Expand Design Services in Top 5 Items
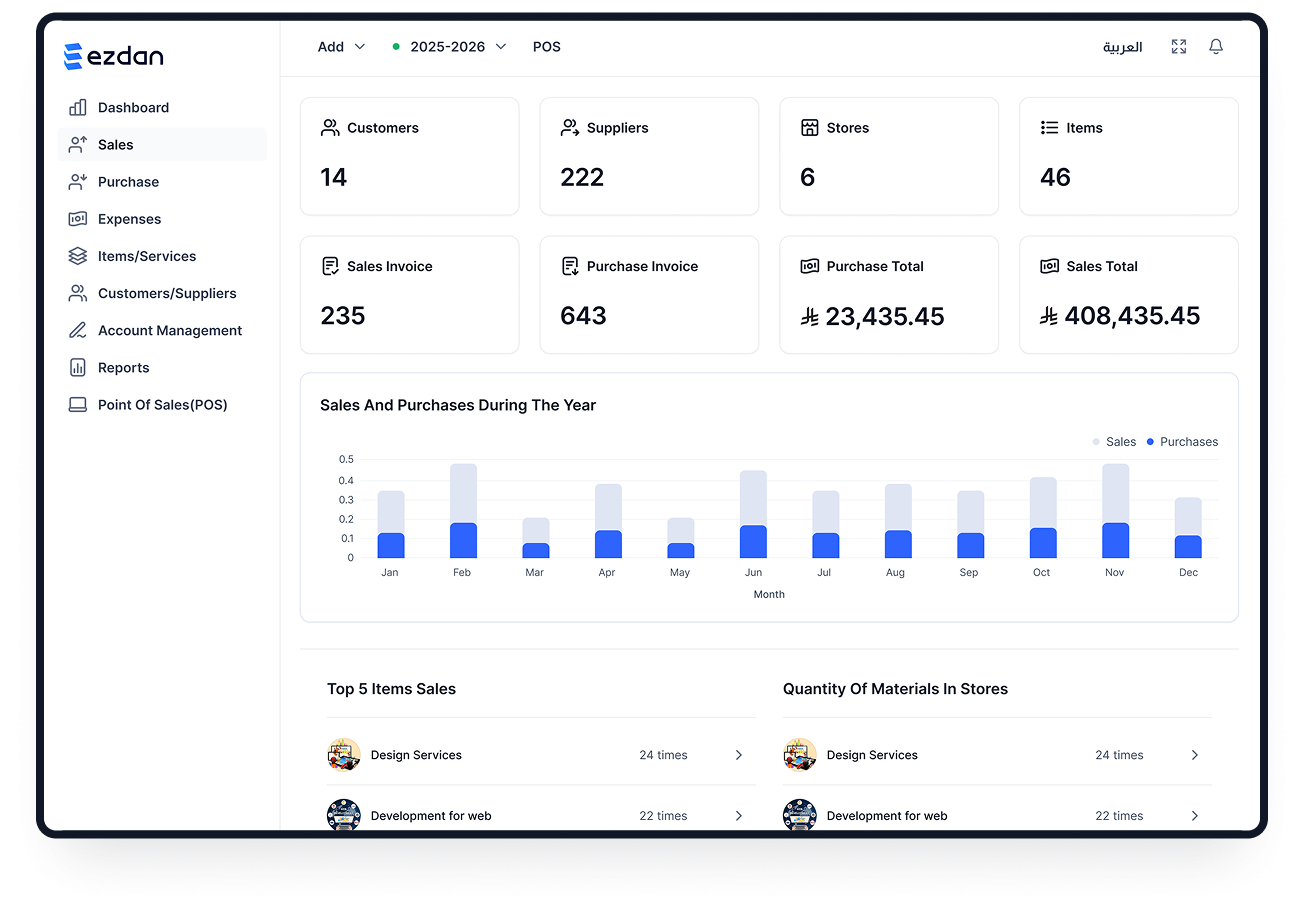Viewport: 1304px width, 915px height. coord(739,755)
